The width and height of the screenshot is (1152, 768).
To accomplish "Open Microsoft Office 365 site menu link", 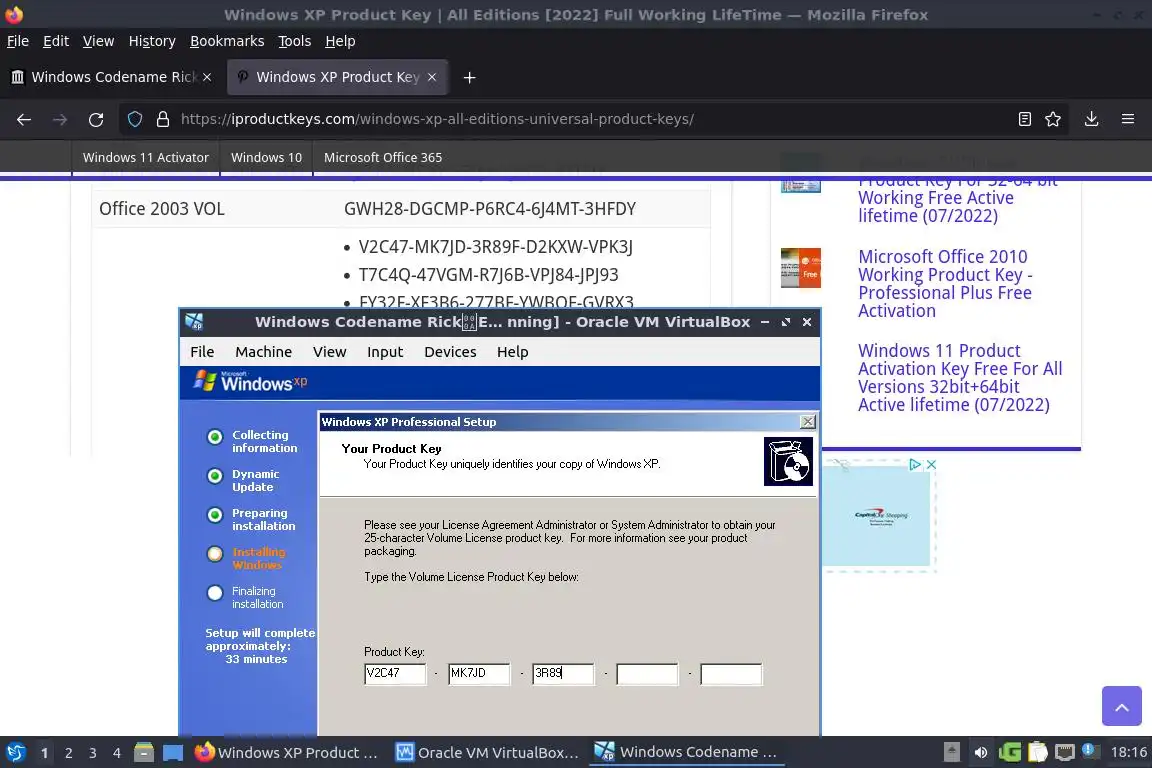I will pyautogui.click(x=383, y=157).
